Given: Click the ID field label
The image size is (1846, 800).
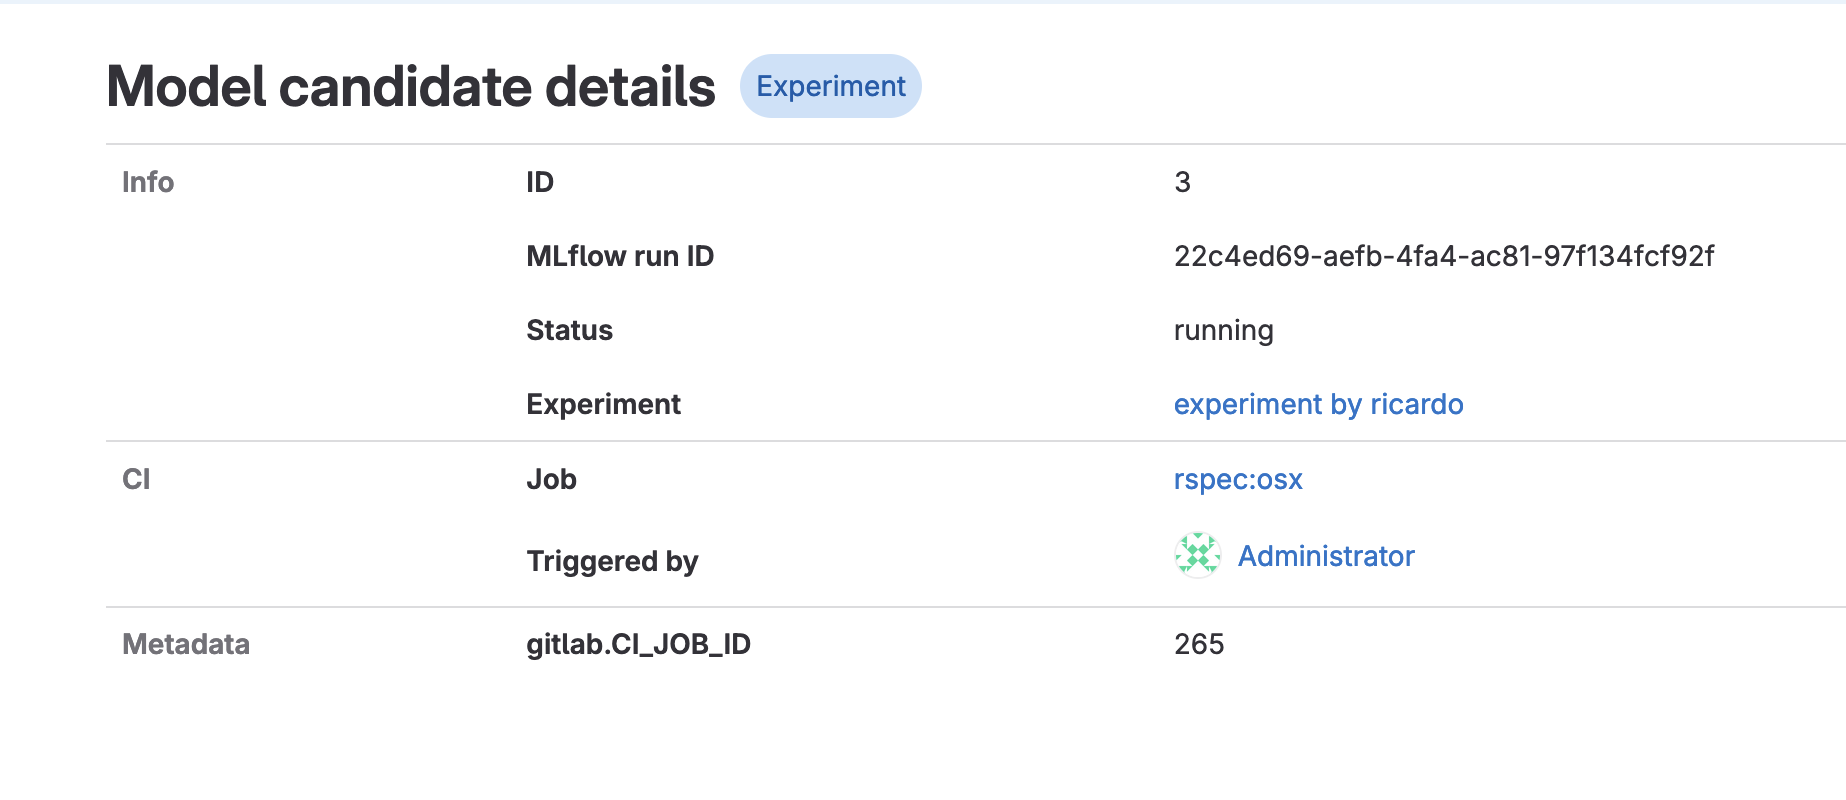Looking at the screenshot, I should (540, 183).
